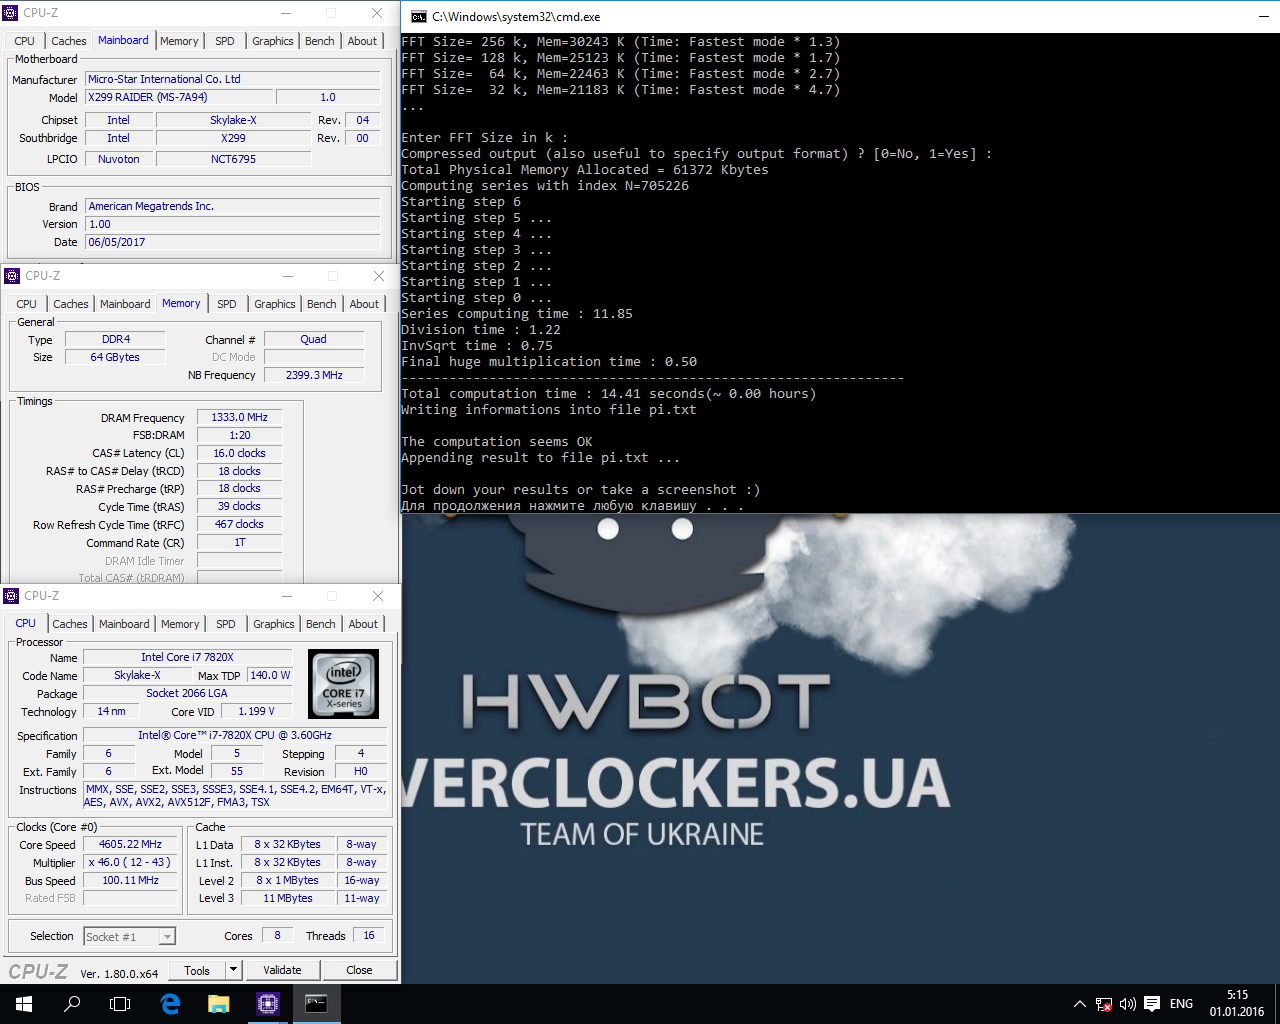
Task: Open SPD tab in bottom CPU-Z window
Action: (x=226, y=624)
